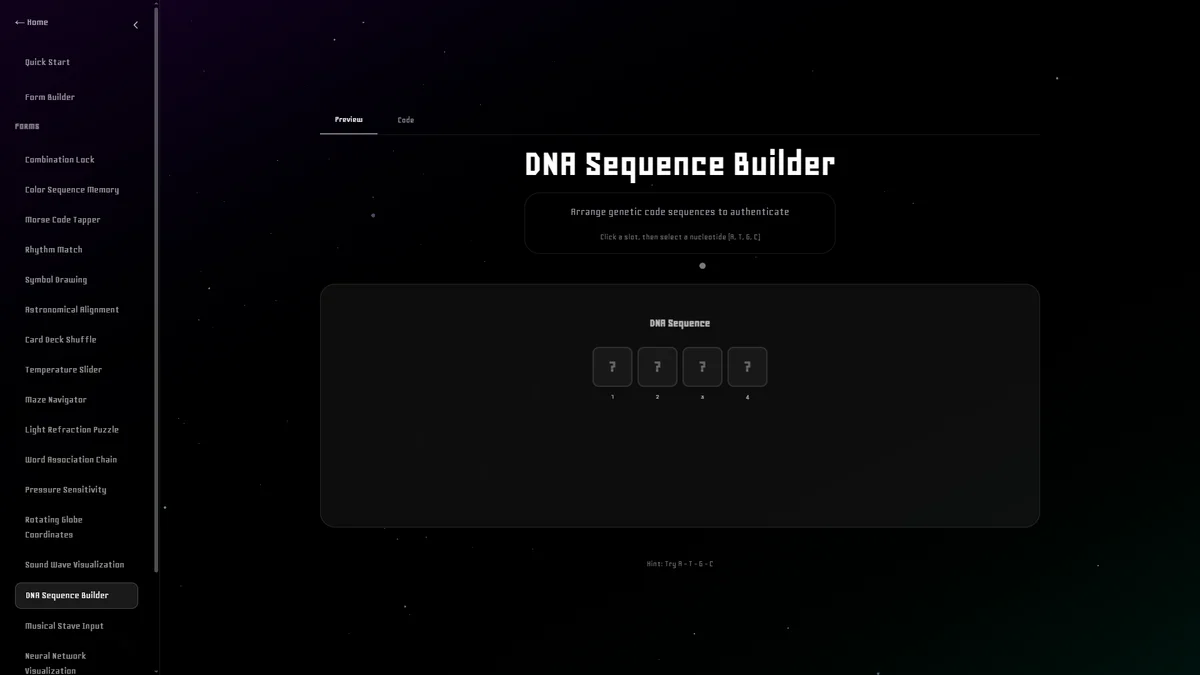1200x675 pixels.
Task: Click DNA slot 4 placeholder
Action: tap(747, 366)
